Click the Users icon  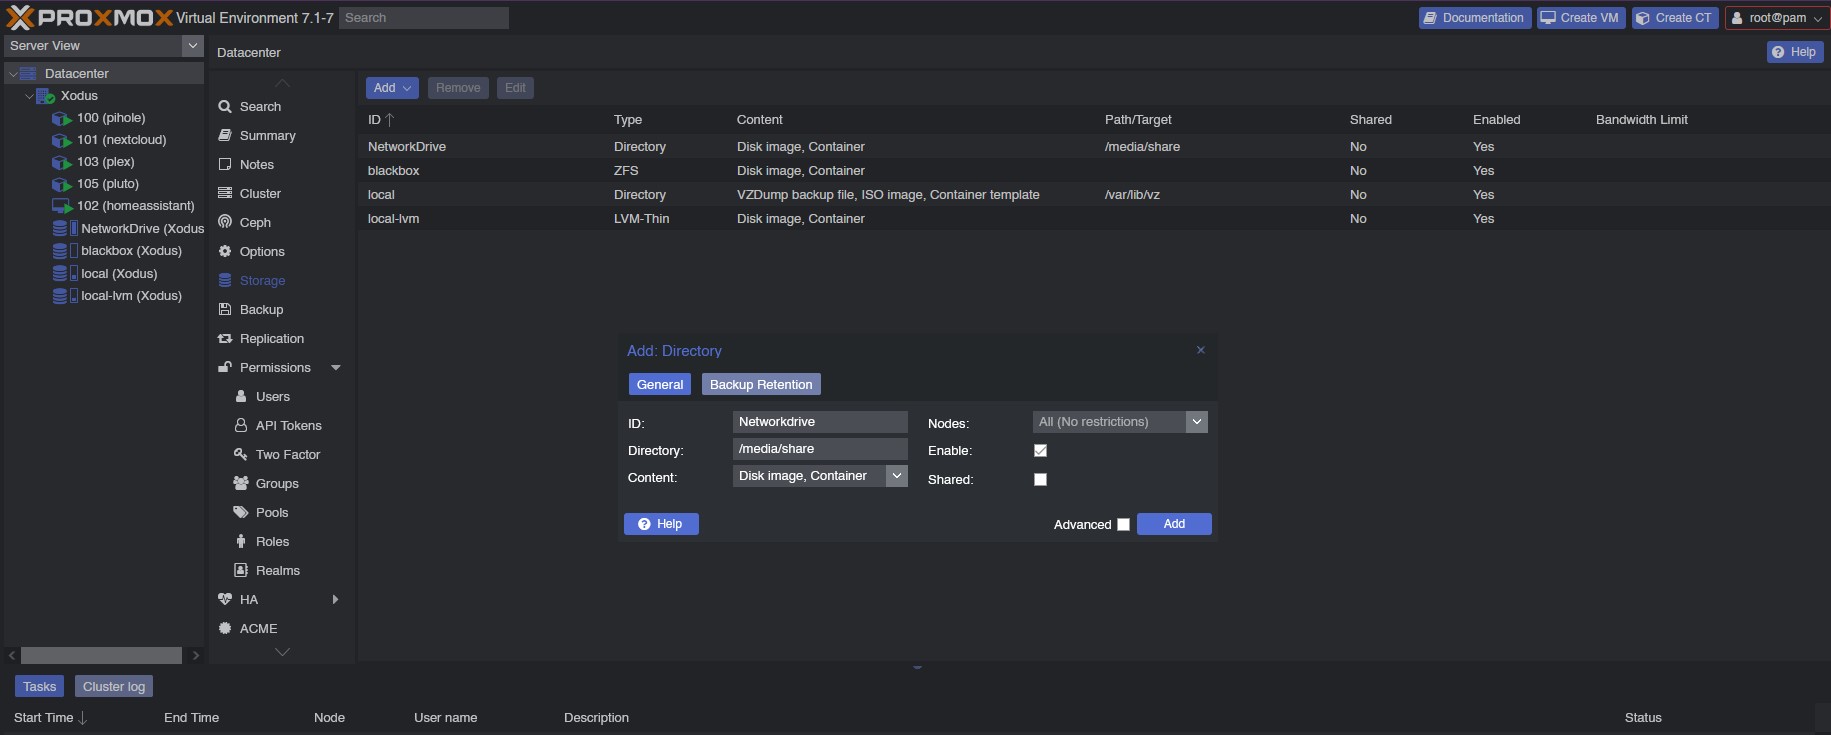(241, 396)
